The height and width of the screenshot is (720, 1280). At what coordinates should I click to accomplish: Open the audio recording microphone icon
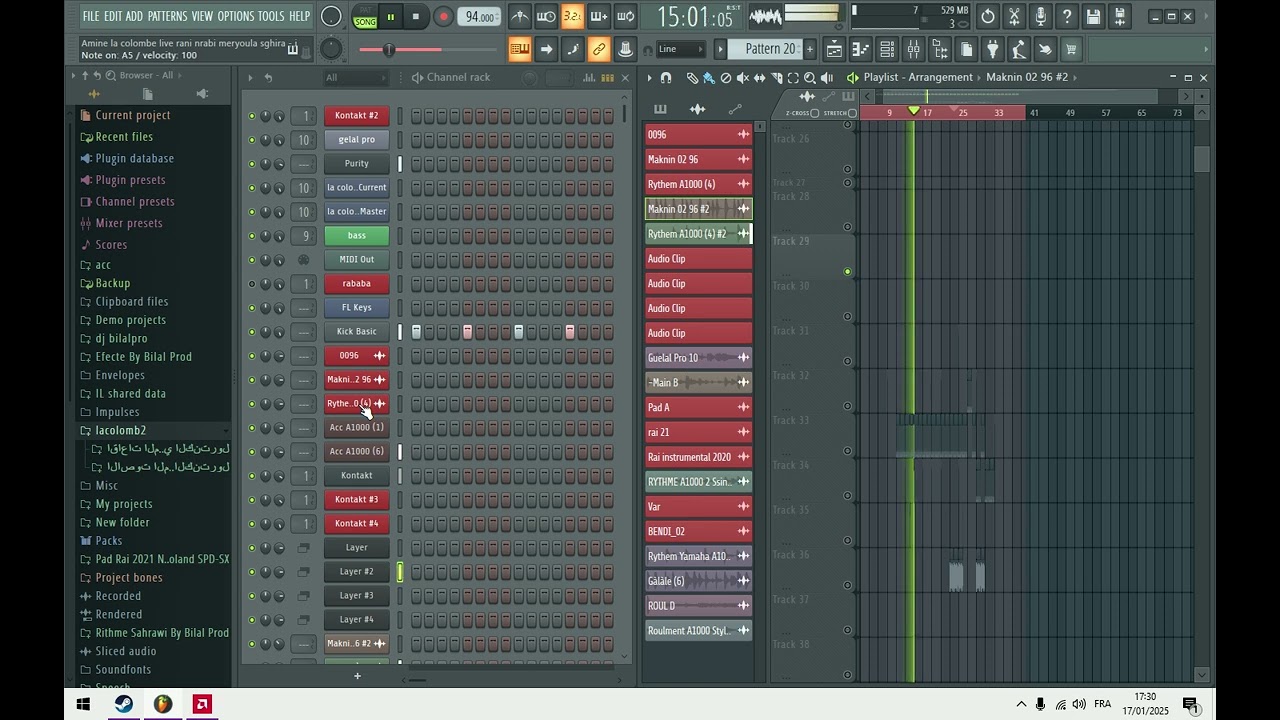coord(1040,16)
